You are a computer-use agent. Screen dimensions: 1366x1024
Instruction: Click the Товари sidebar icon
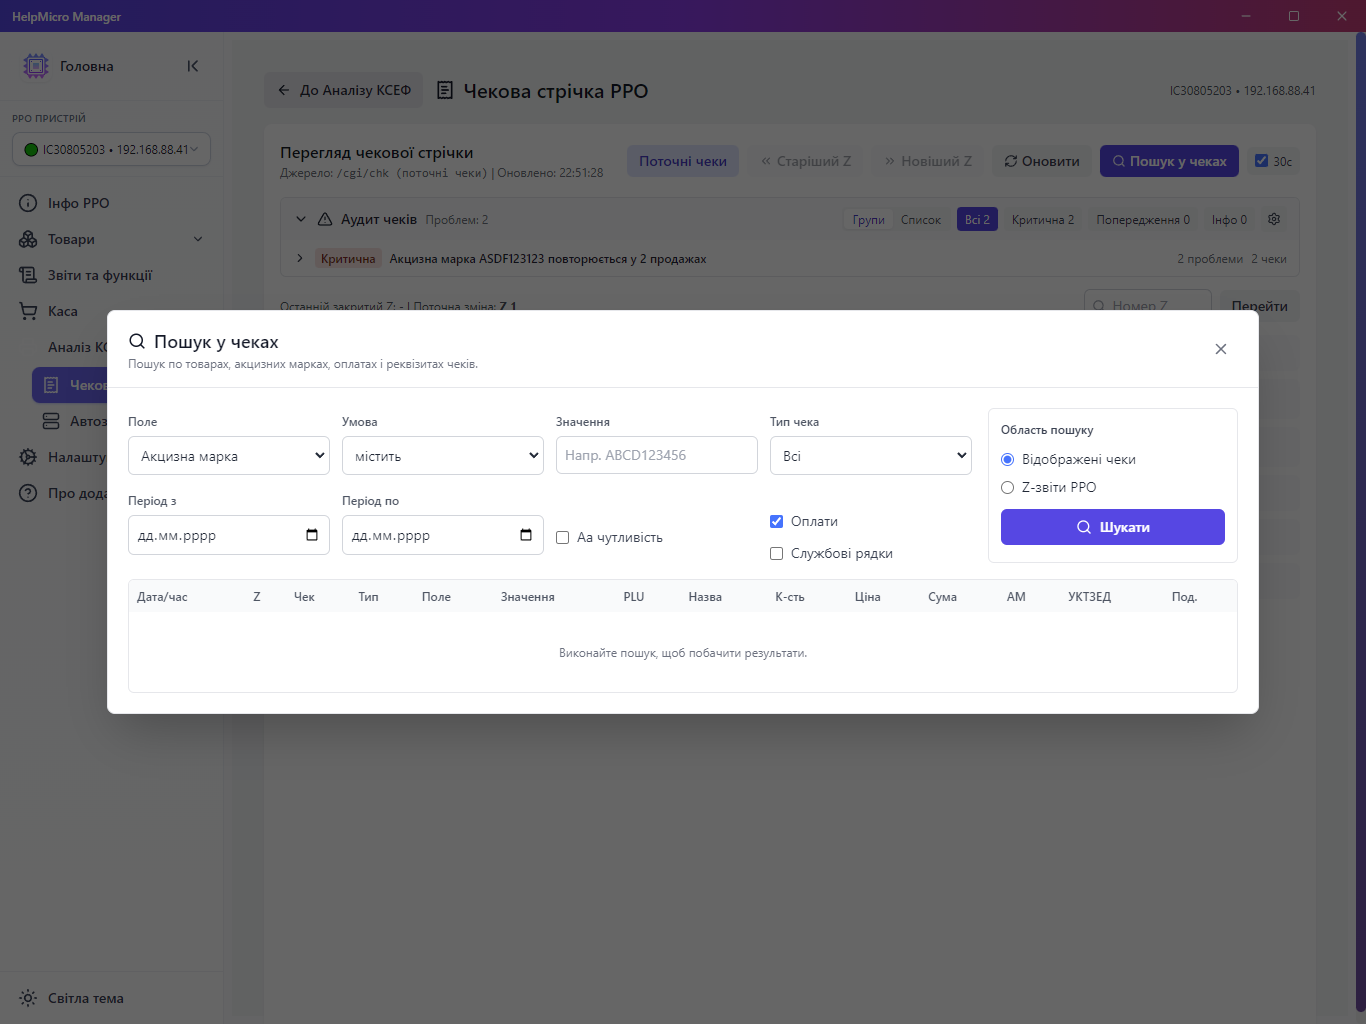(28, 239)
